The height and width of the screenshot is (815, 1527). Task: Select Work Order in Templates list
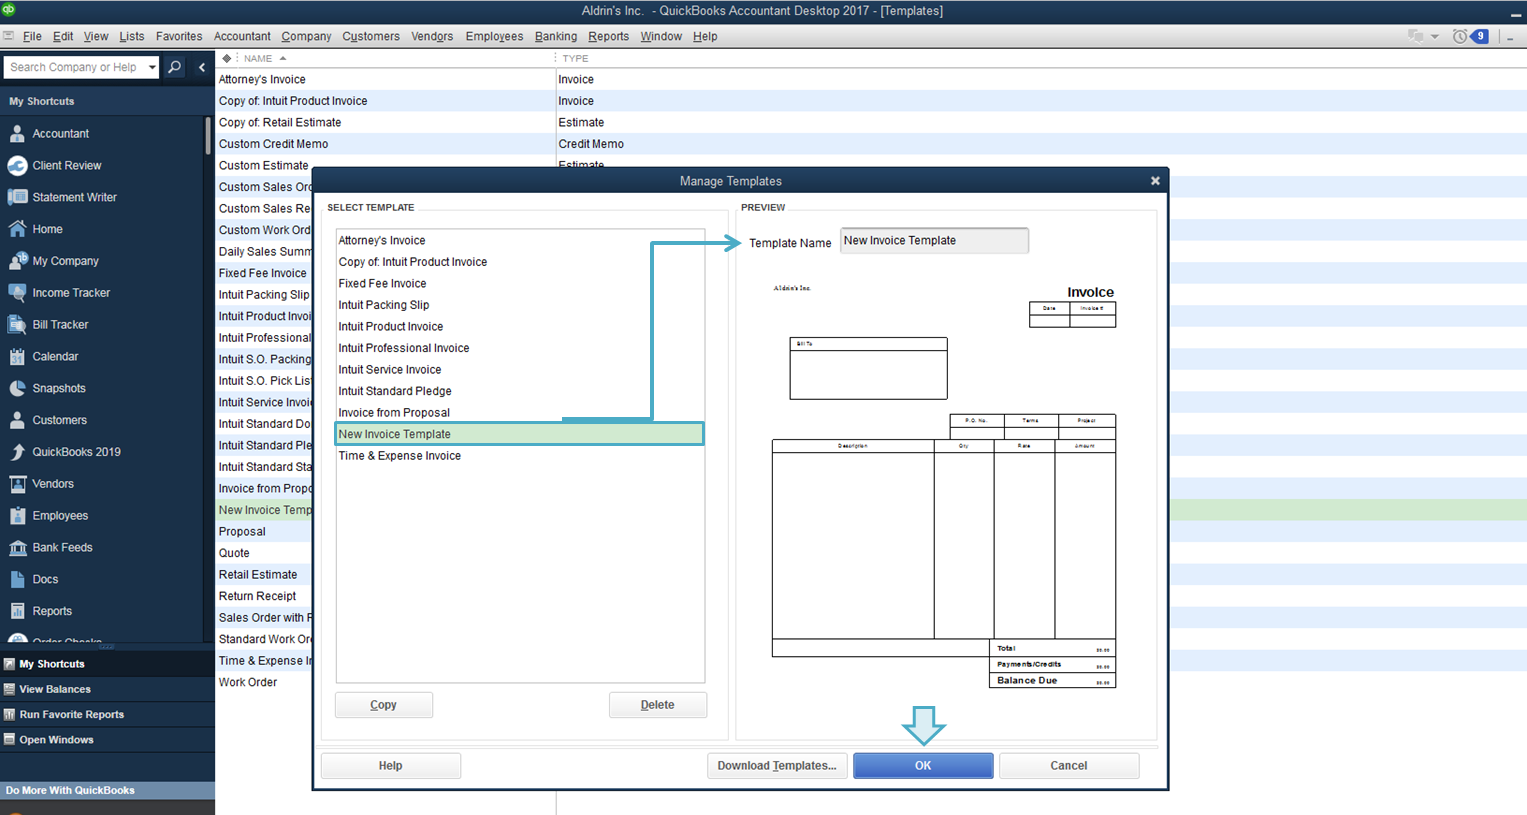click(248, 683)
